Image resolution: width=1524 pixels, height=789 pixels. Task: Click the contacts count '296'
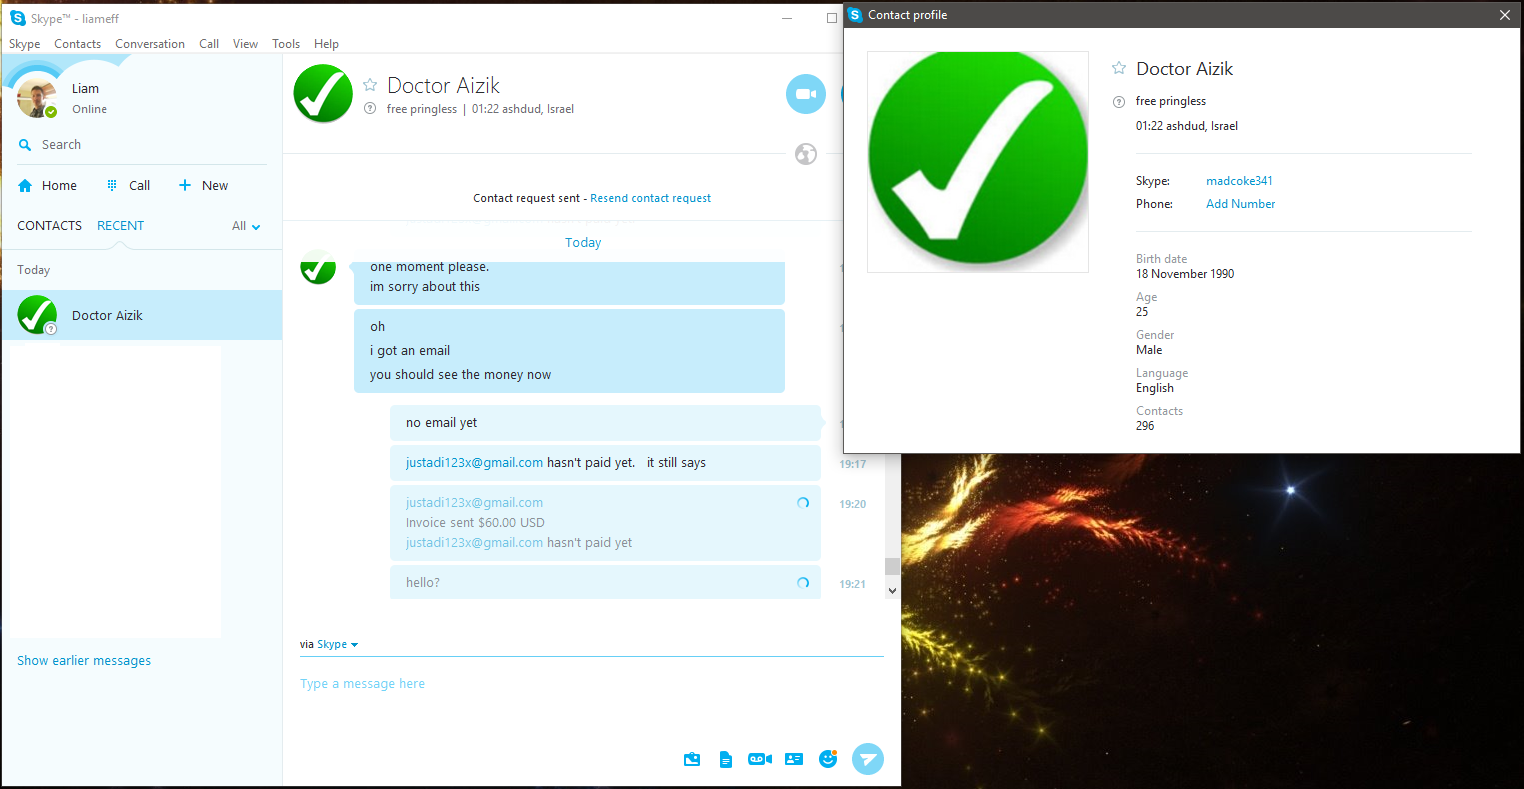(1145, 426)
